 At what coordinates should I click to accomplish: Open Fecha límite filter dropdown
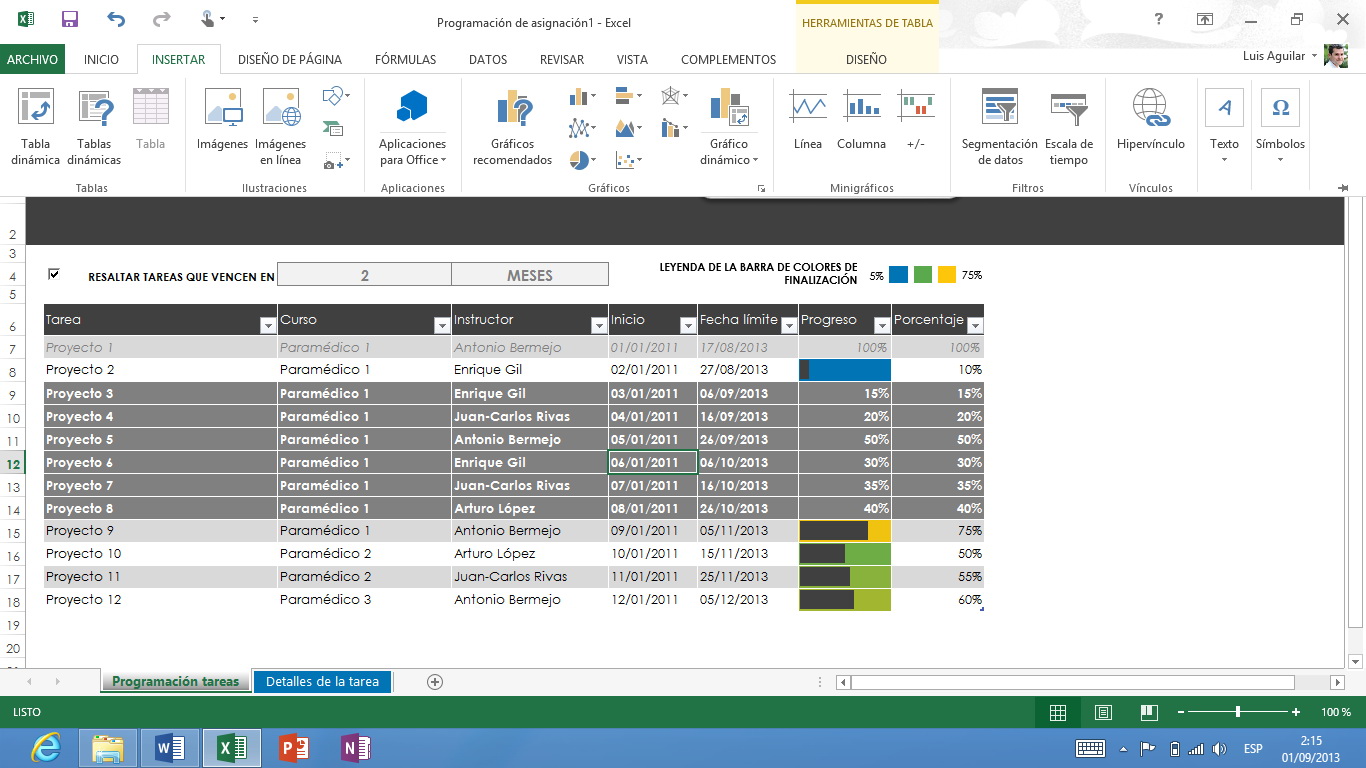coord(787,325)
